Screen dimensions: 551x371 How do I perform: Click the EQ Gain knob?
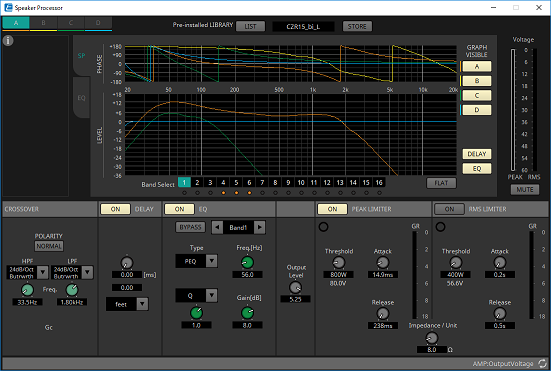[x=247, y=313]
